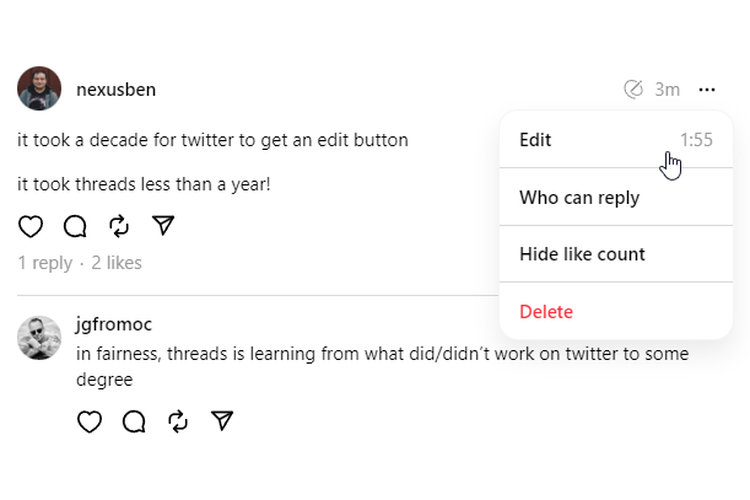The height and width of the screenshot is (500, 750).
Task: Open reply via nexusben post's comment icon
Action: [75, 226]
